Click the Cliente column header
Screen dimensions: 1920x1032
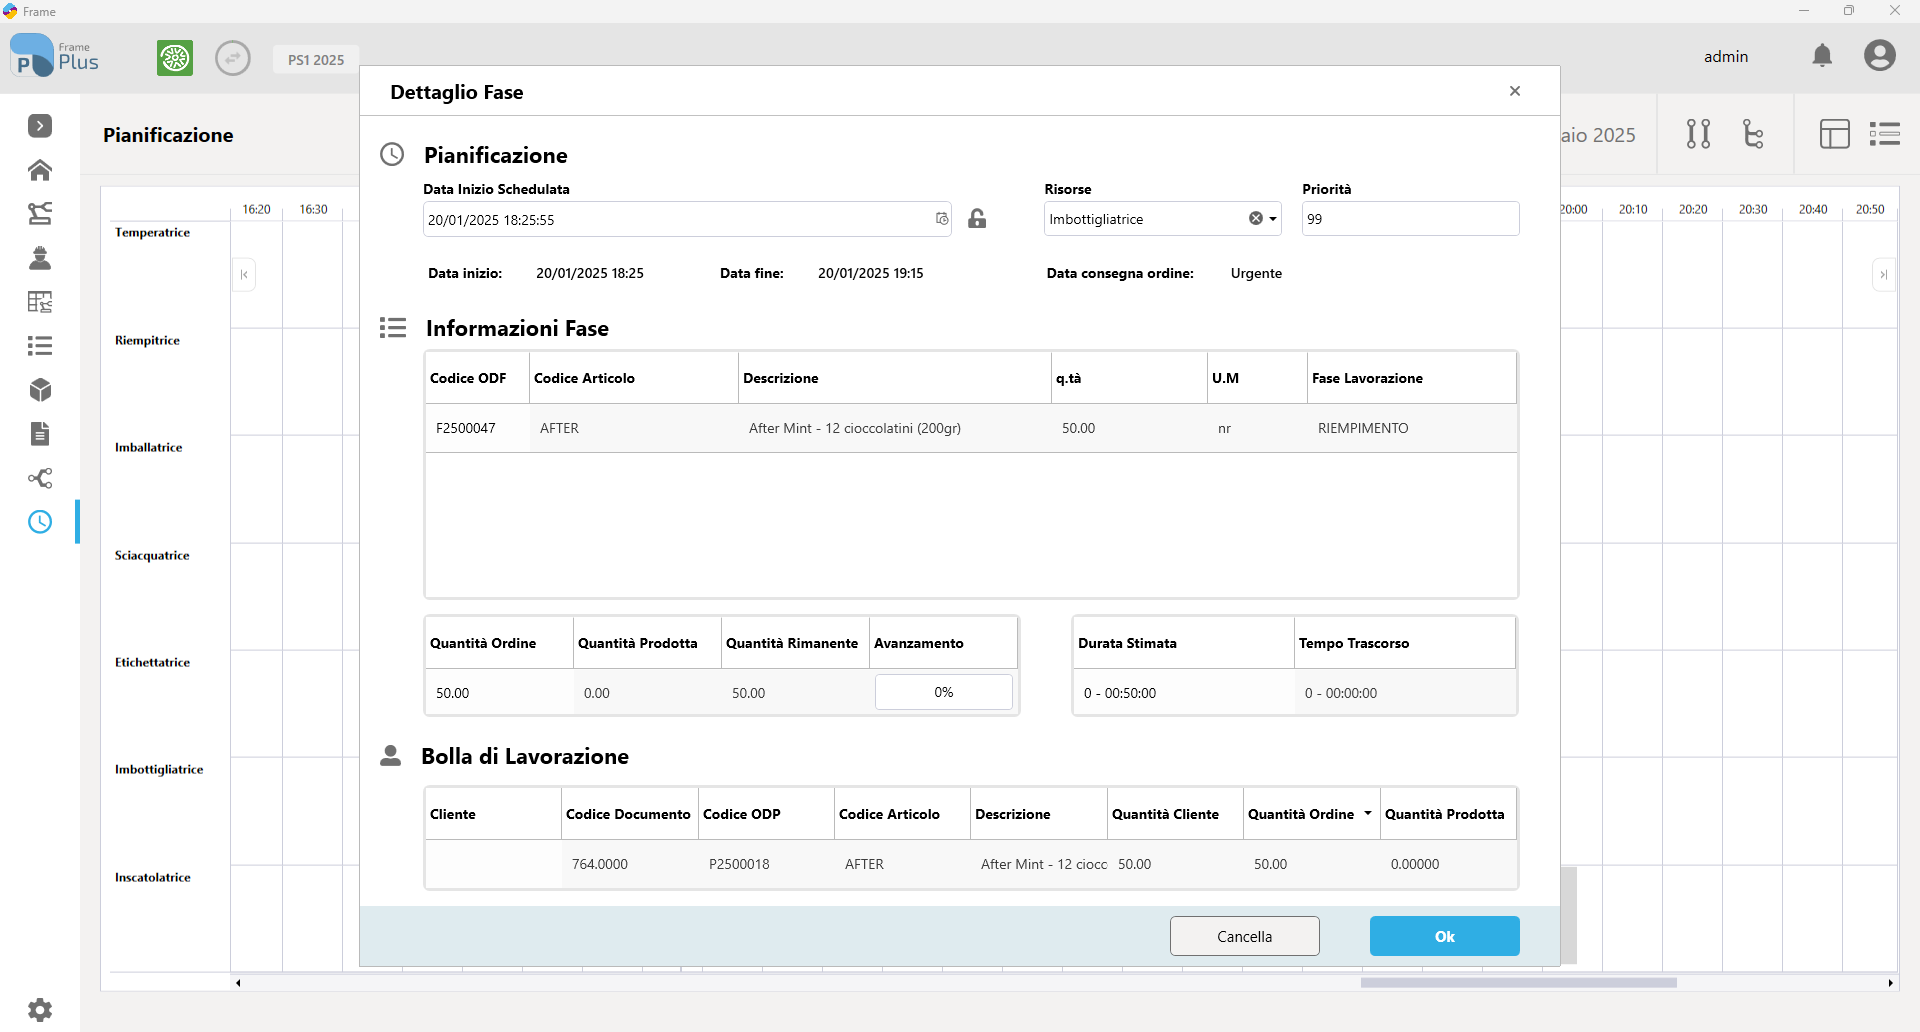[493, 814]
